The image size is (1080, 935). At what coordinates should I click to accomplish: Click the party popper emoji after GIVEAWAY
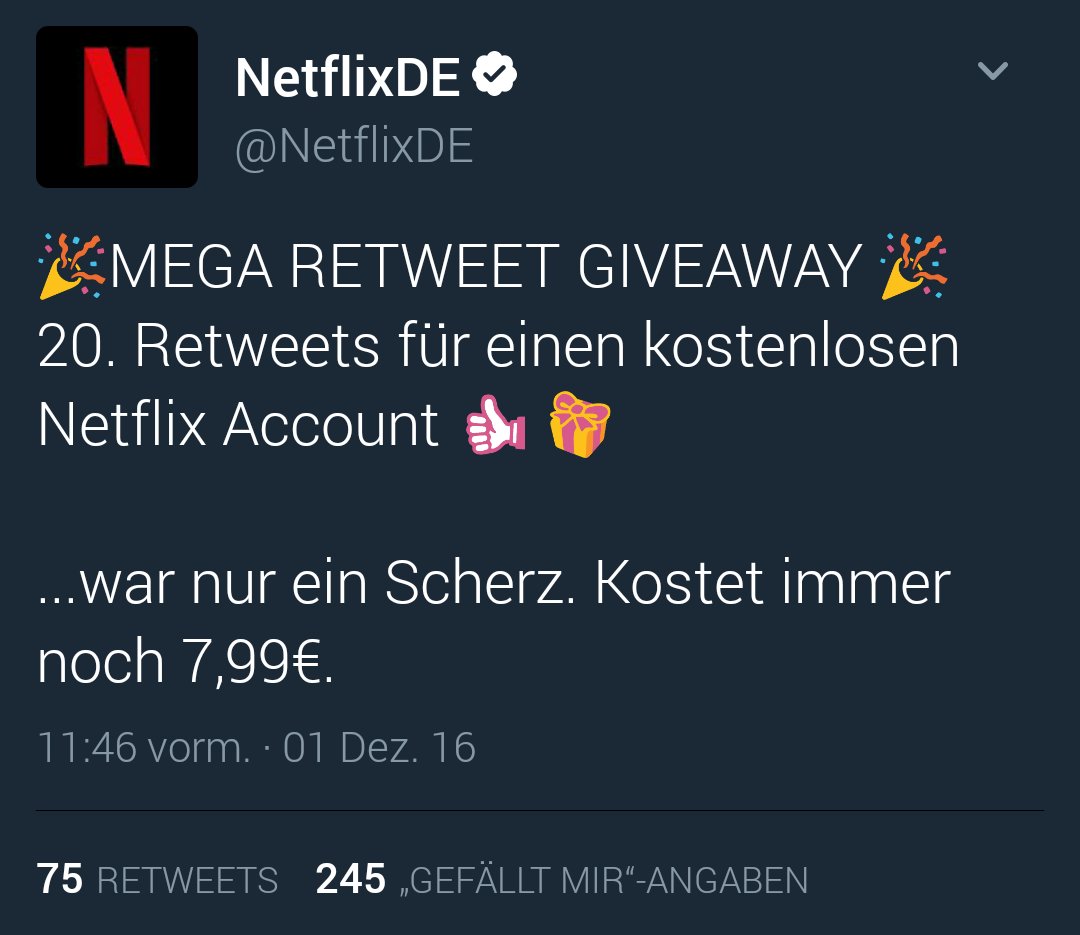(x=914, y=266)
